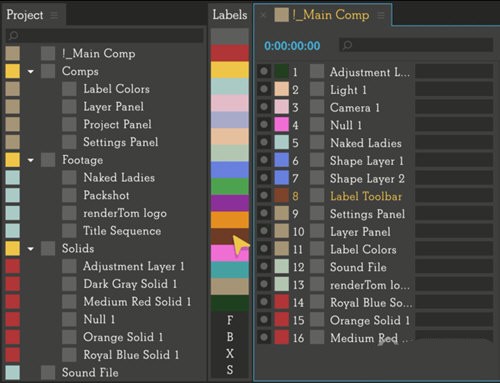Click the search icon in the Project panel
The height and width of the screenshot is (383, 500).
tap(14, 35)
